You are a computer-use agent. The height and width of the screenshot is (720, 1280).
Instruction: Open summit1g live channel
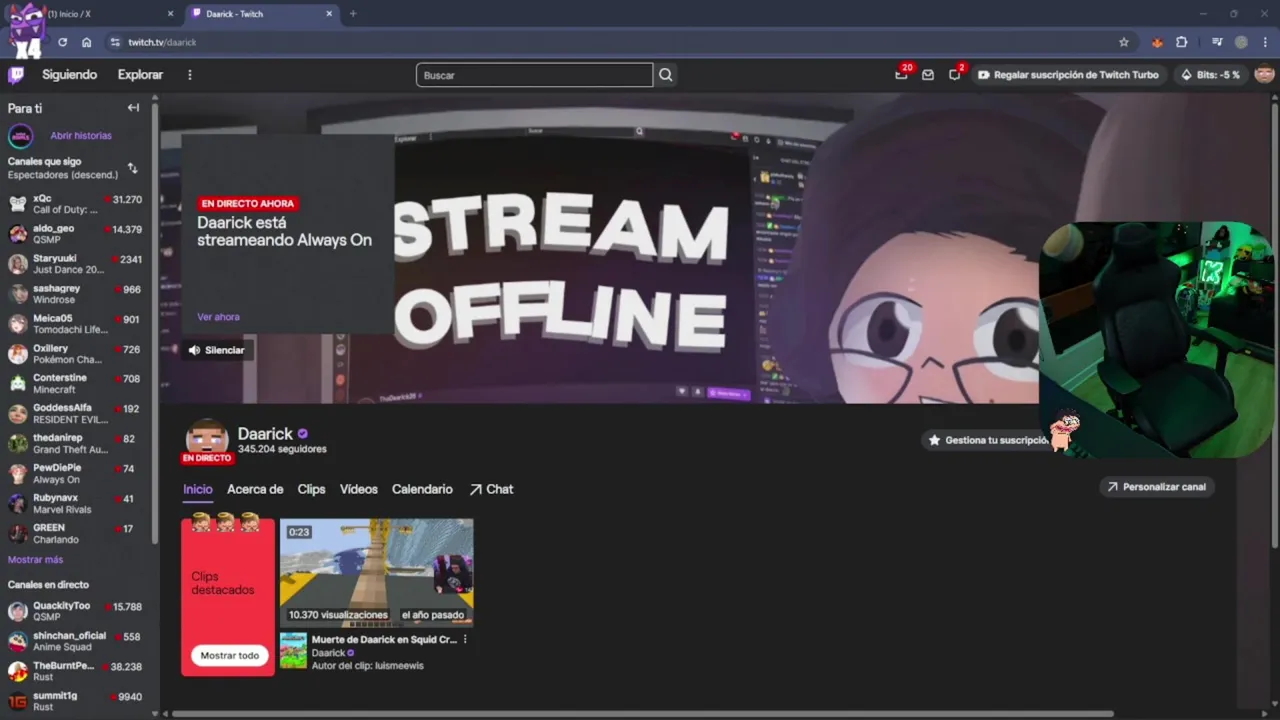click(x=75, y=701)
